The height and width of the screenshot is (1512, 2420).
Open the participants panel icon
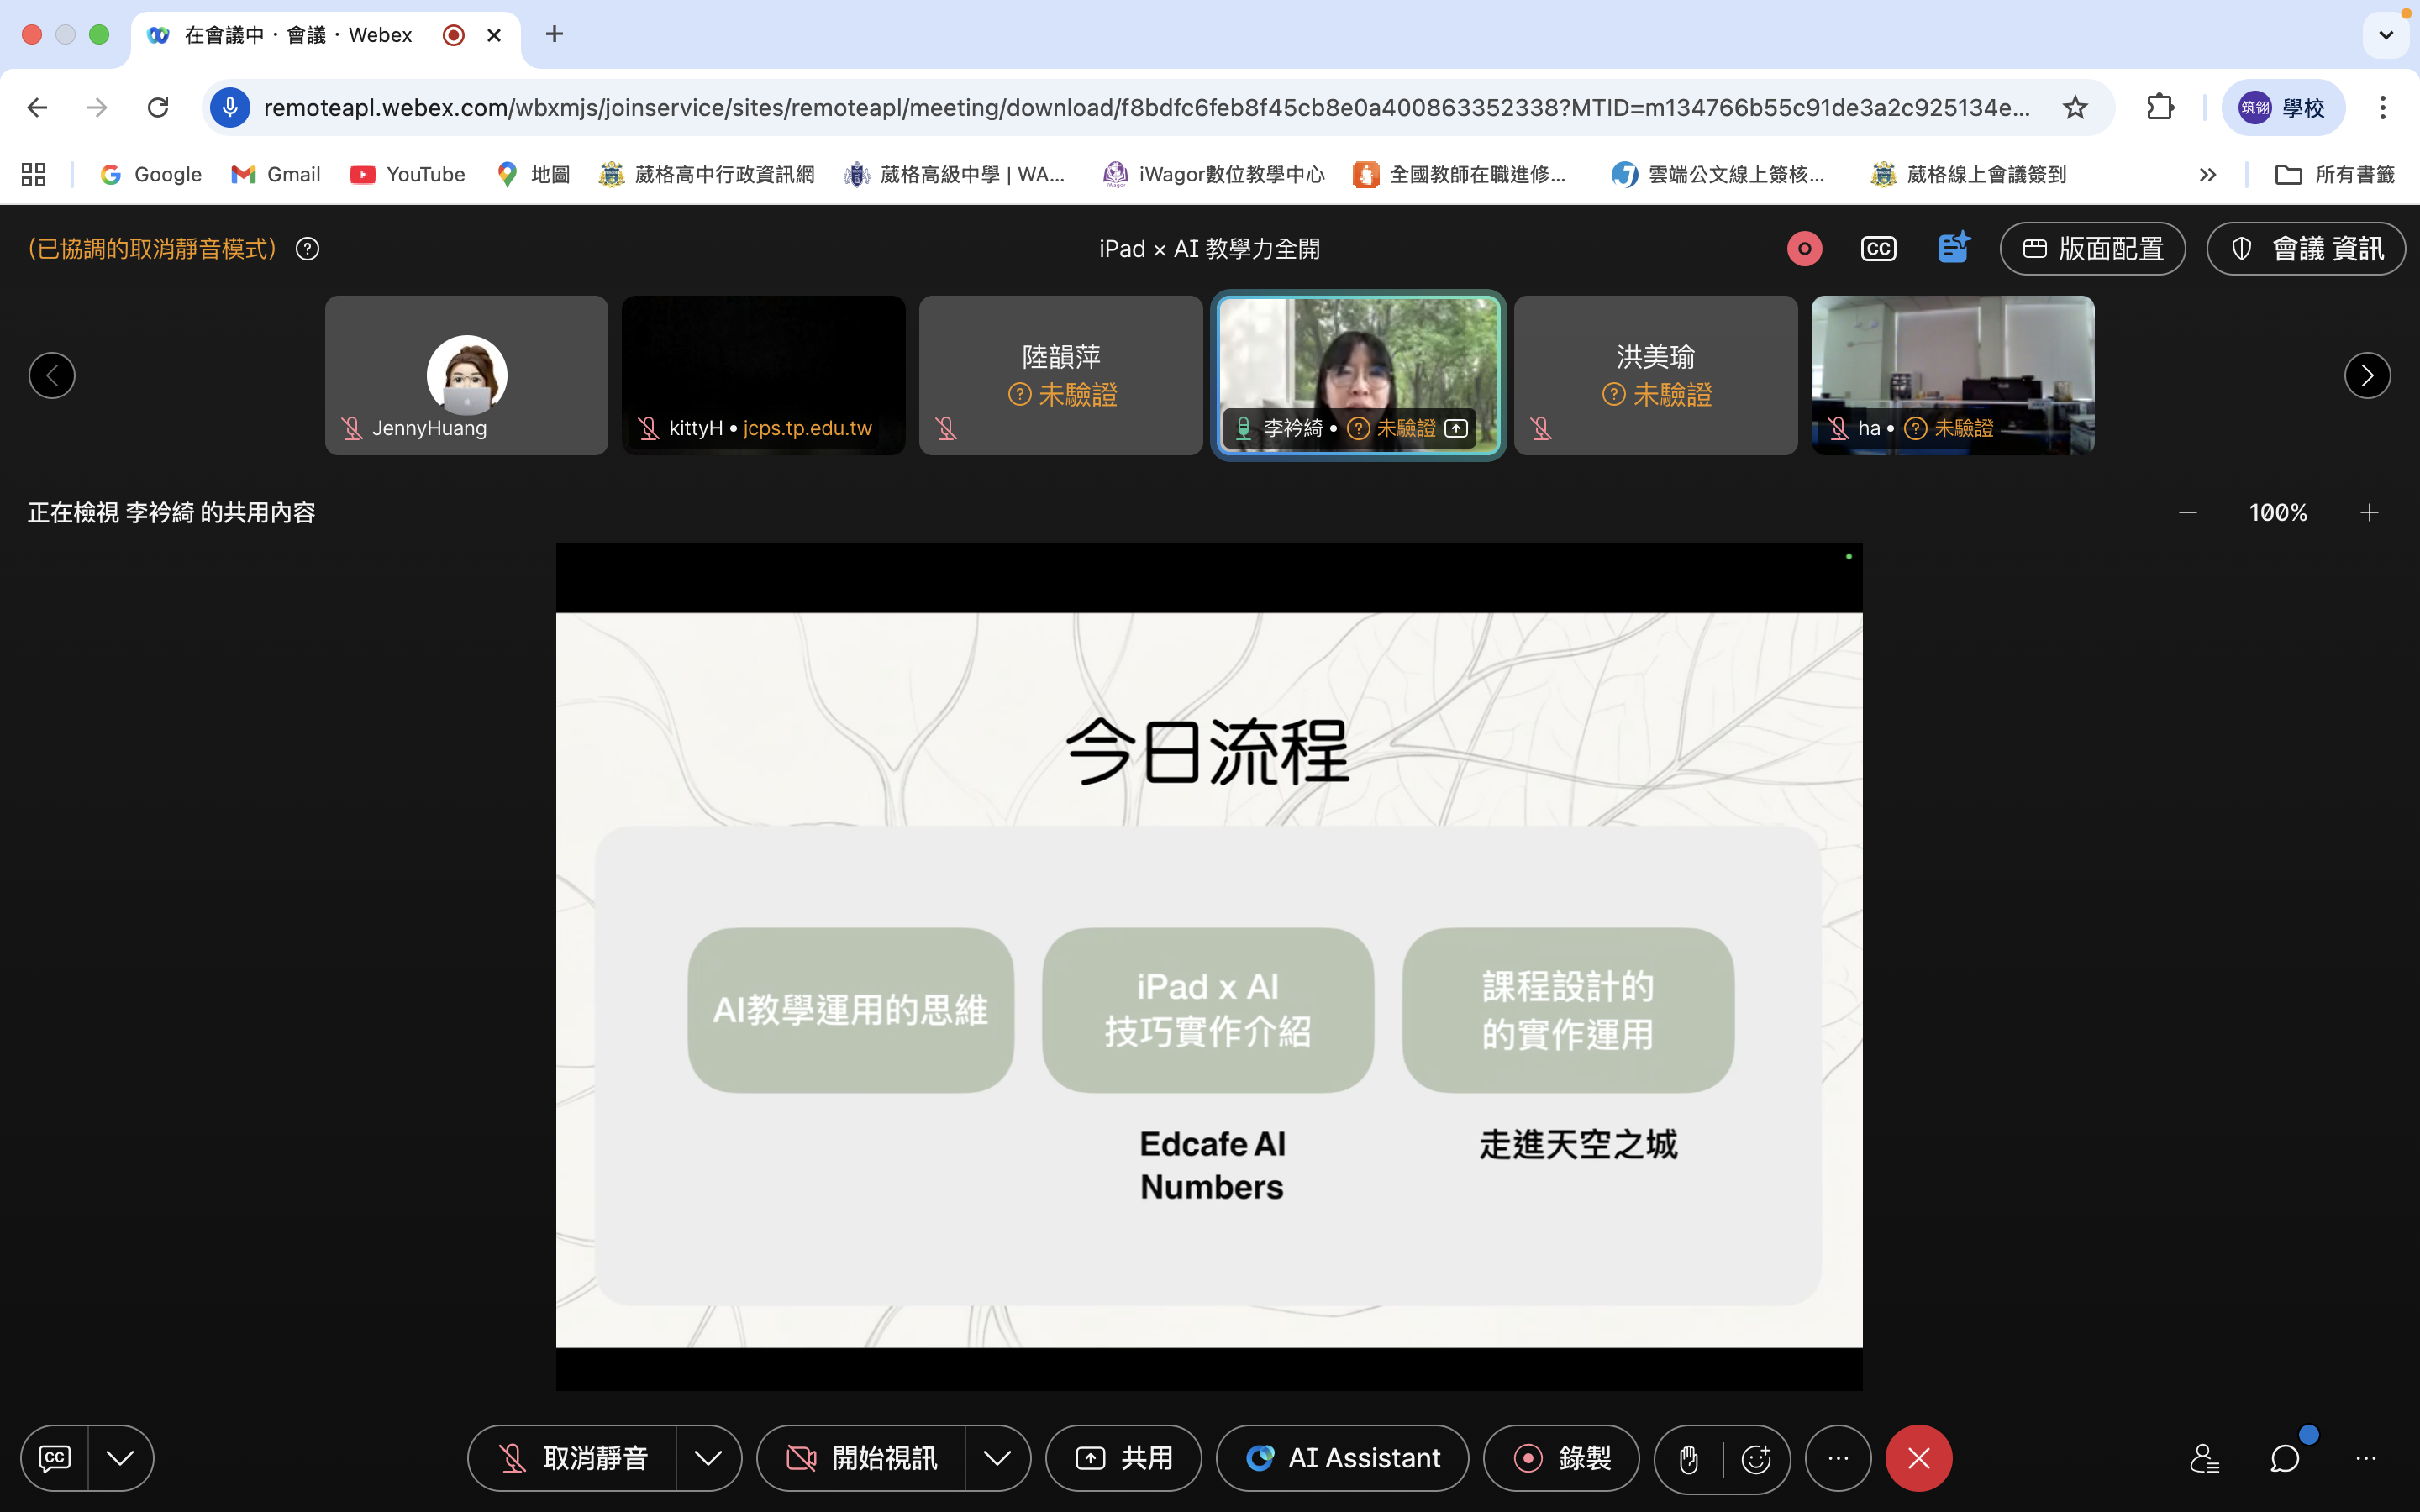tap(2204, 1458)
